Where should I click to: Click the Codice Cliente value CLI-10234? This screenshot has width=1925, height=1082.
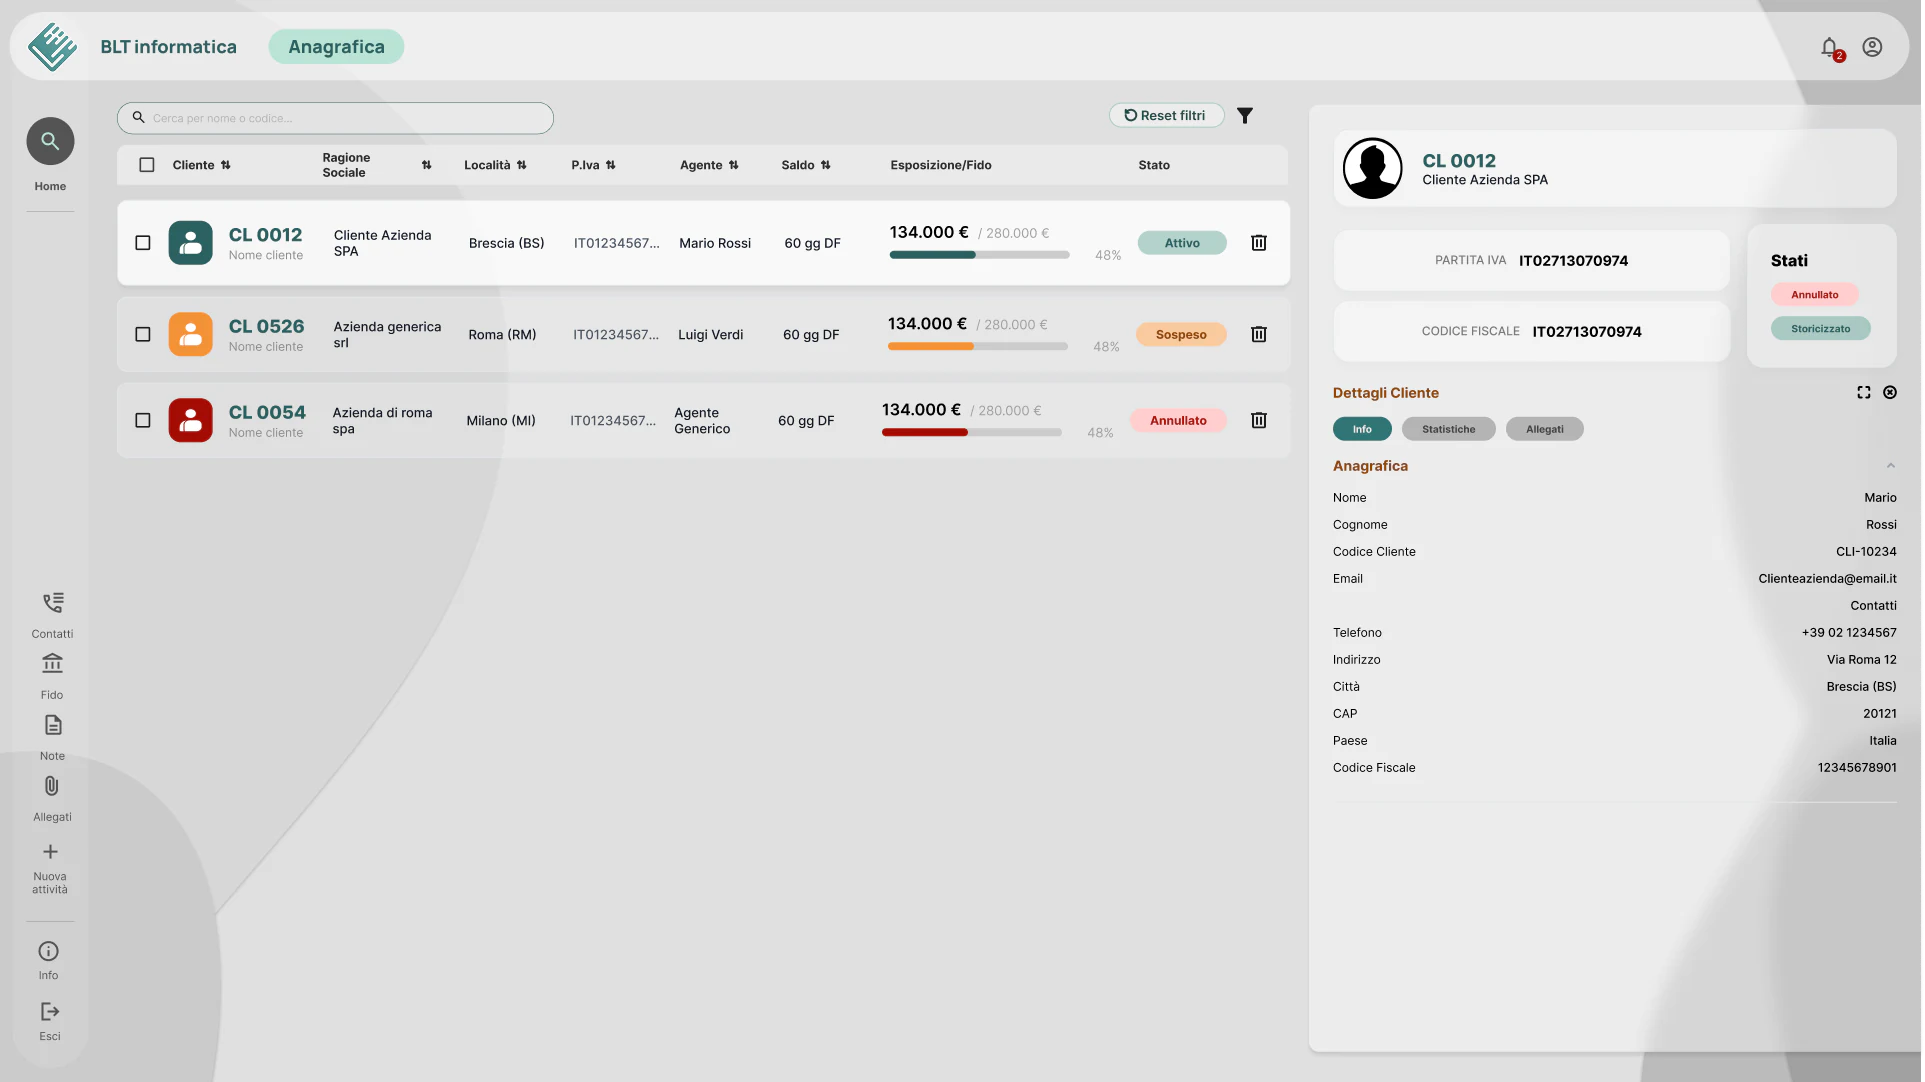1866,552
